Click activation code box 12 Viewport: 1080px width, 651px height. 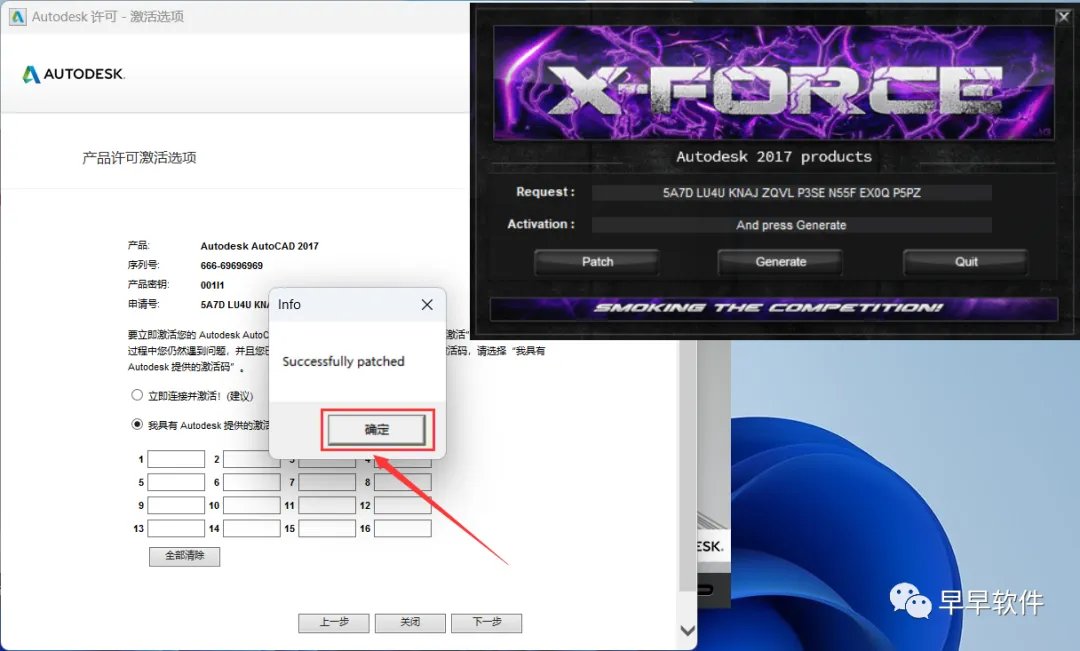(403, 505)
